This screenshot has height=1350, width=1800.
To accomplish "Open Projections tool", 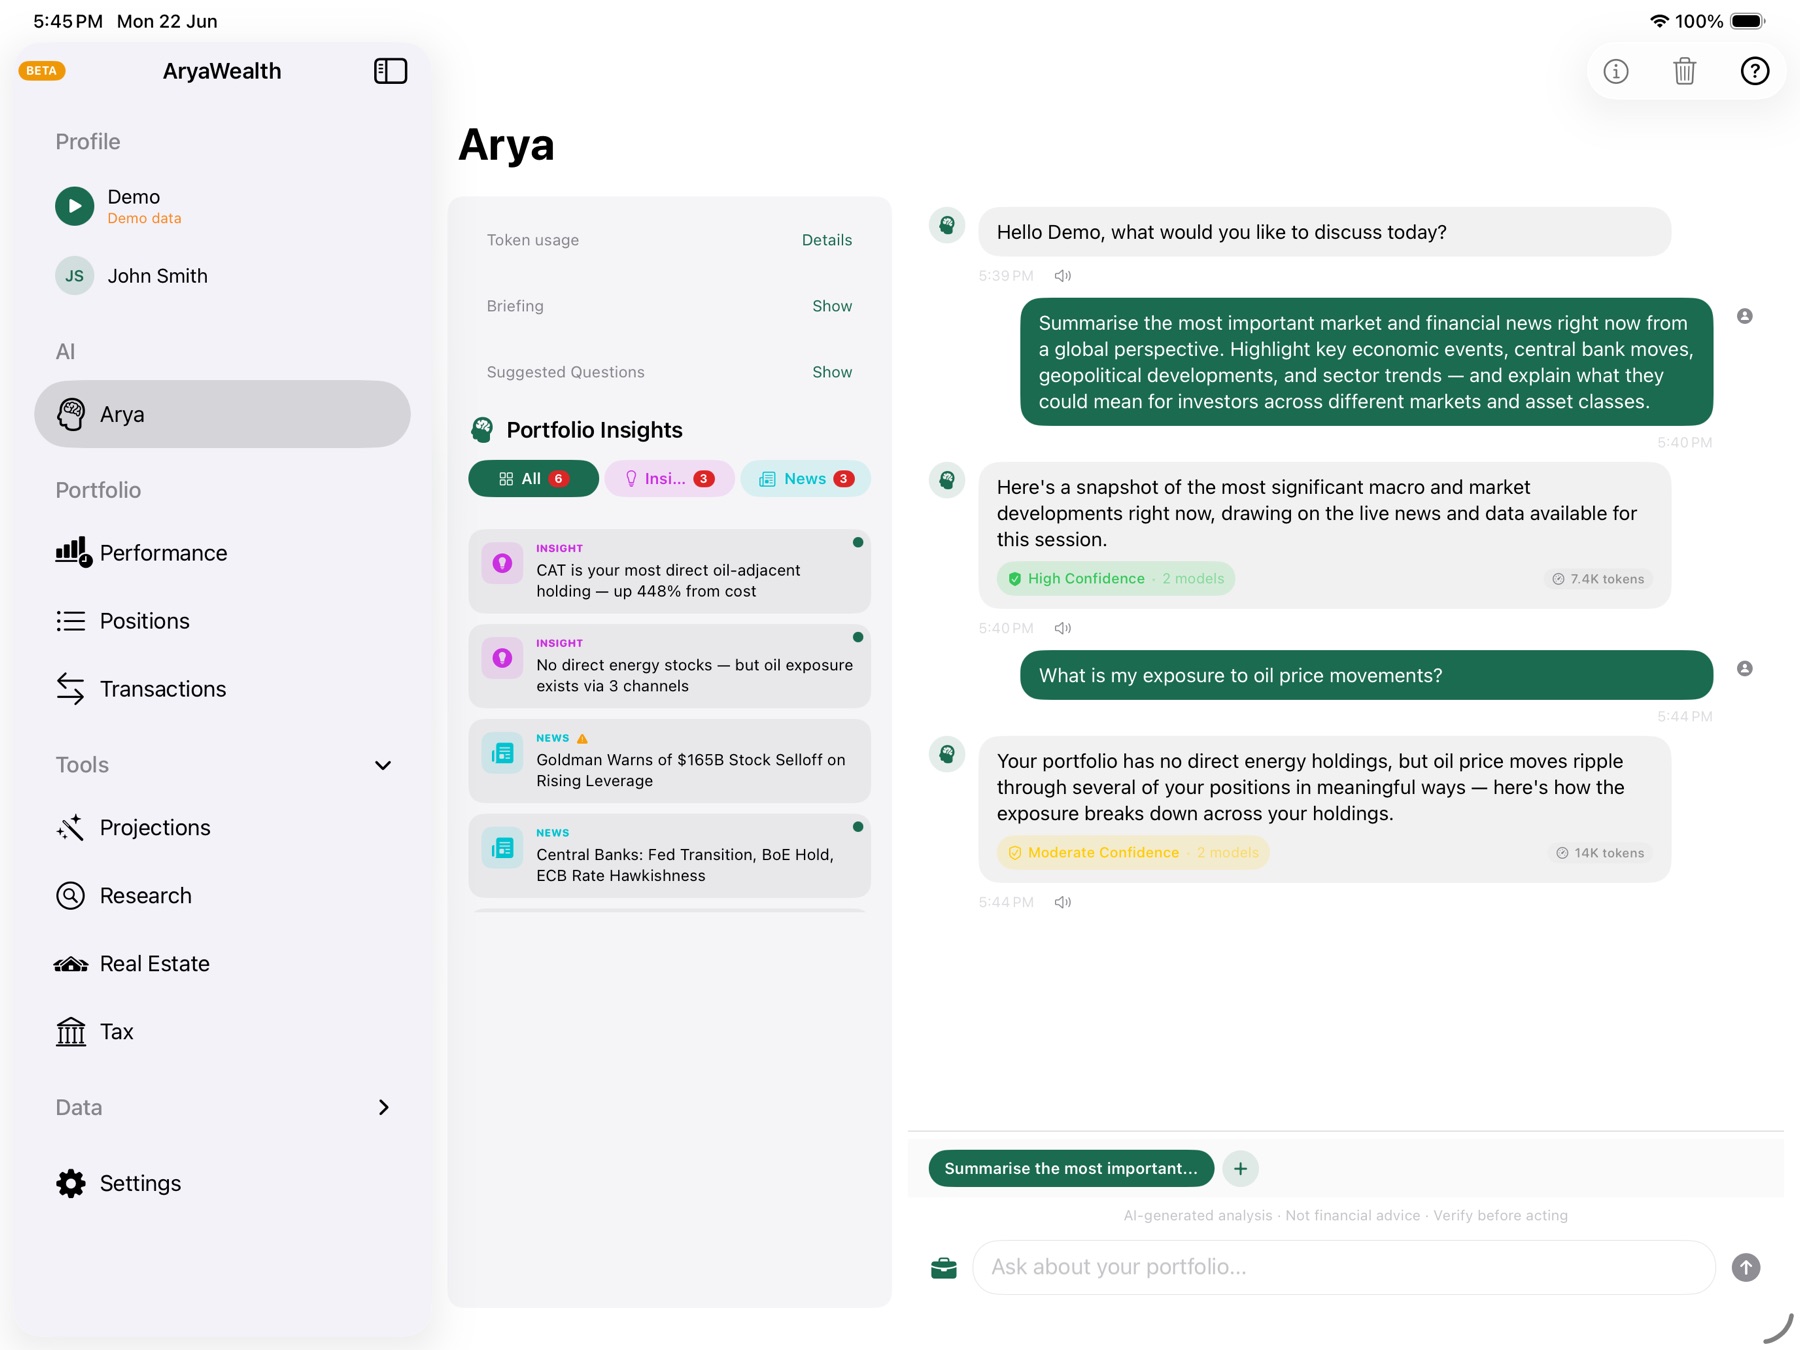I will pyautogui.click(x=222, y=828).
